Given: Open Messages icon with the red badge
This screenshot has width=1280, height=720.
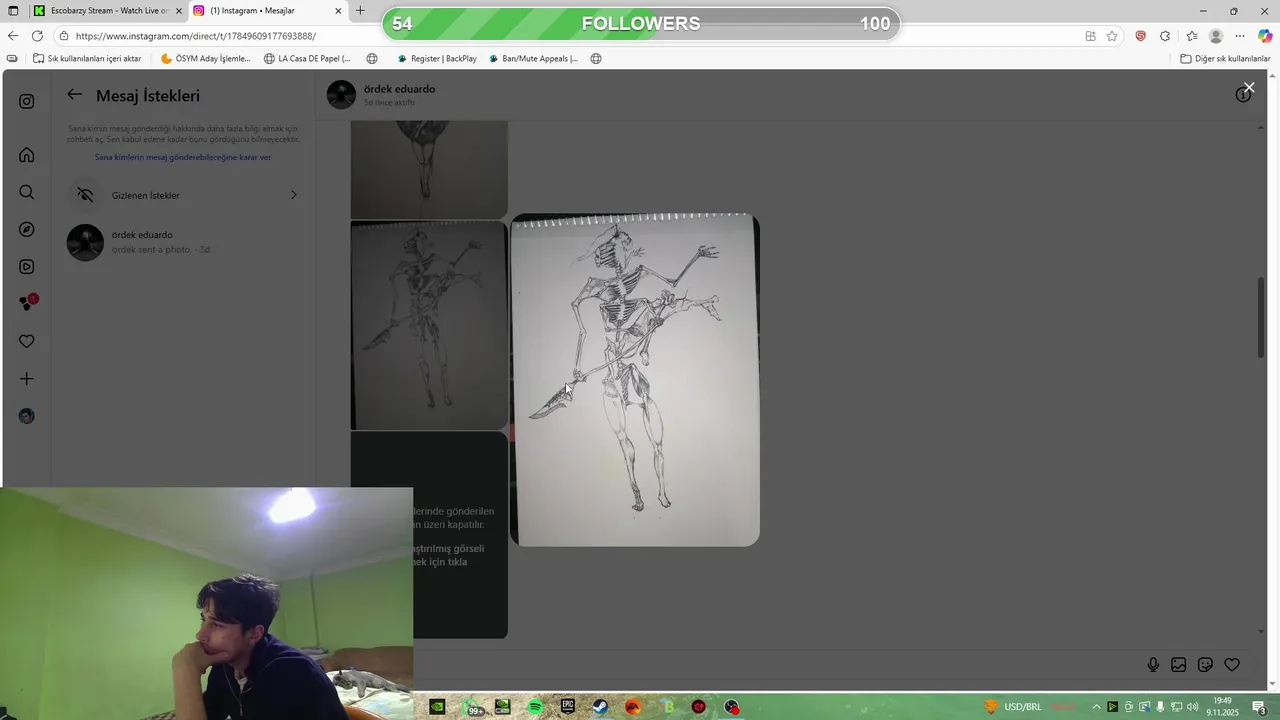Looking at the screenshot, I should [28, 303].
